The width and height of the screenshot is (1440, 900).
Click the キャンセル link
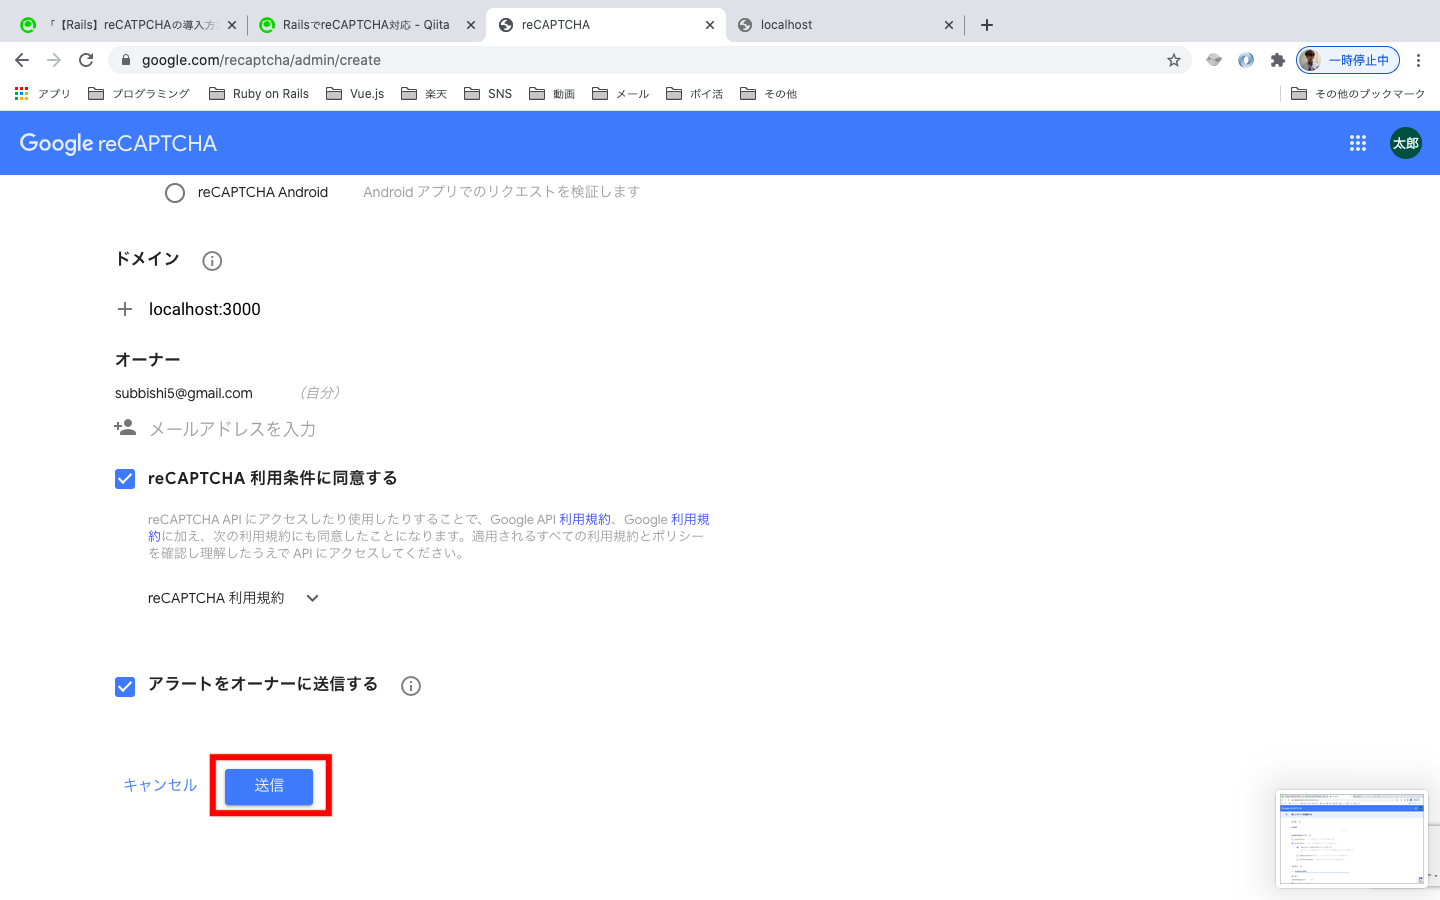[x=160, y=785]
